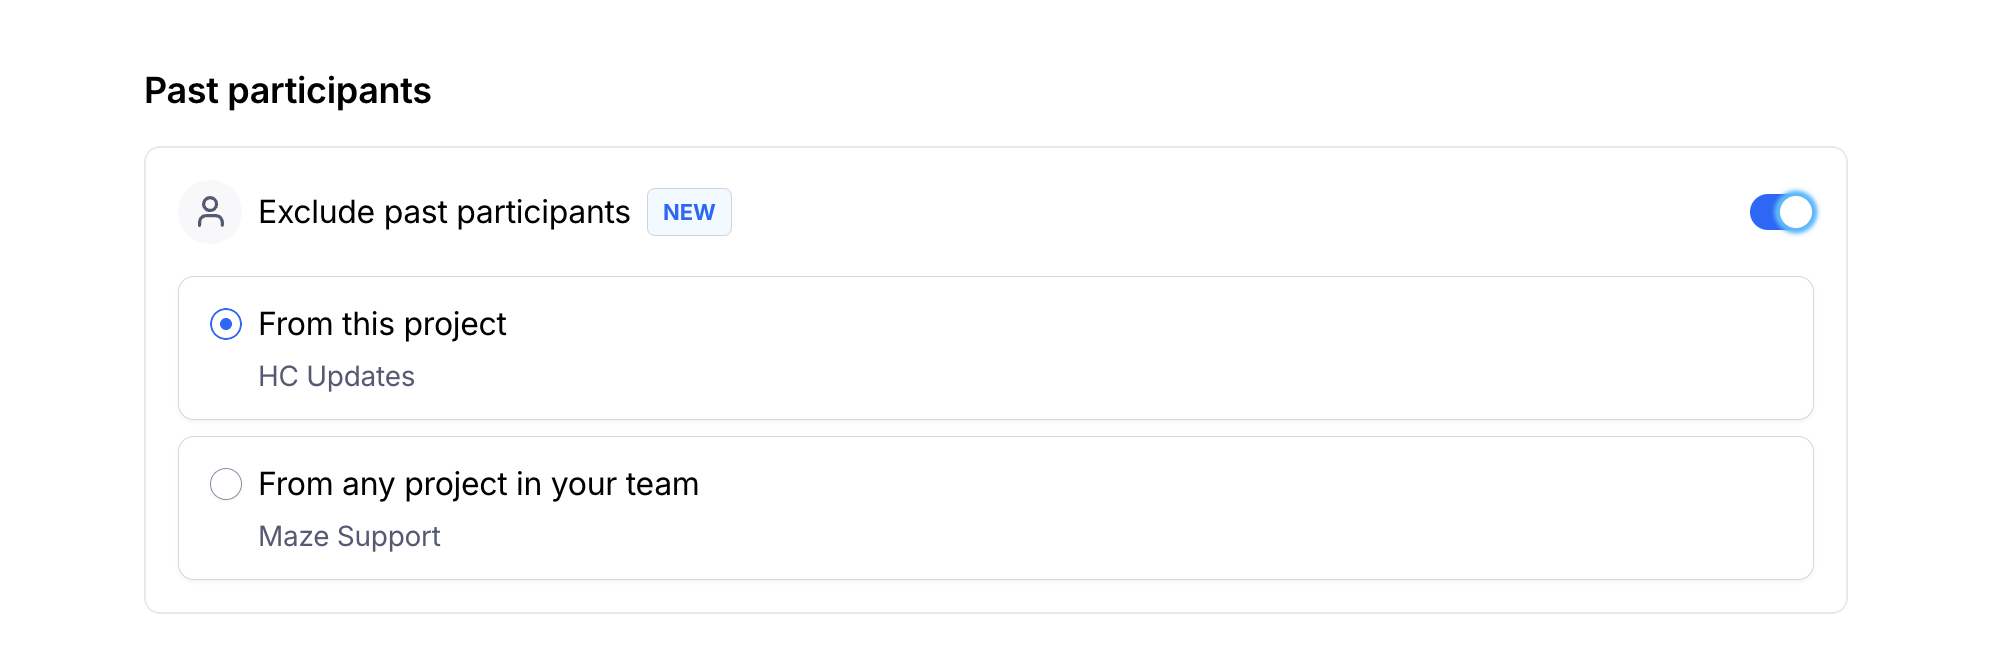Click the "Exclude past participants" label text
The height and width of the screenshot is (654, 1992).
[x=444, y=212]
